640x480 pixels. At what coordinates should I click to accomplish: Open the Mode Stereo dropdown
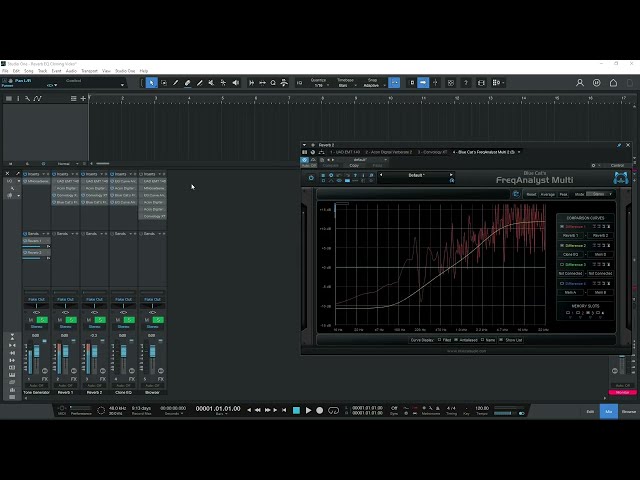600,194
